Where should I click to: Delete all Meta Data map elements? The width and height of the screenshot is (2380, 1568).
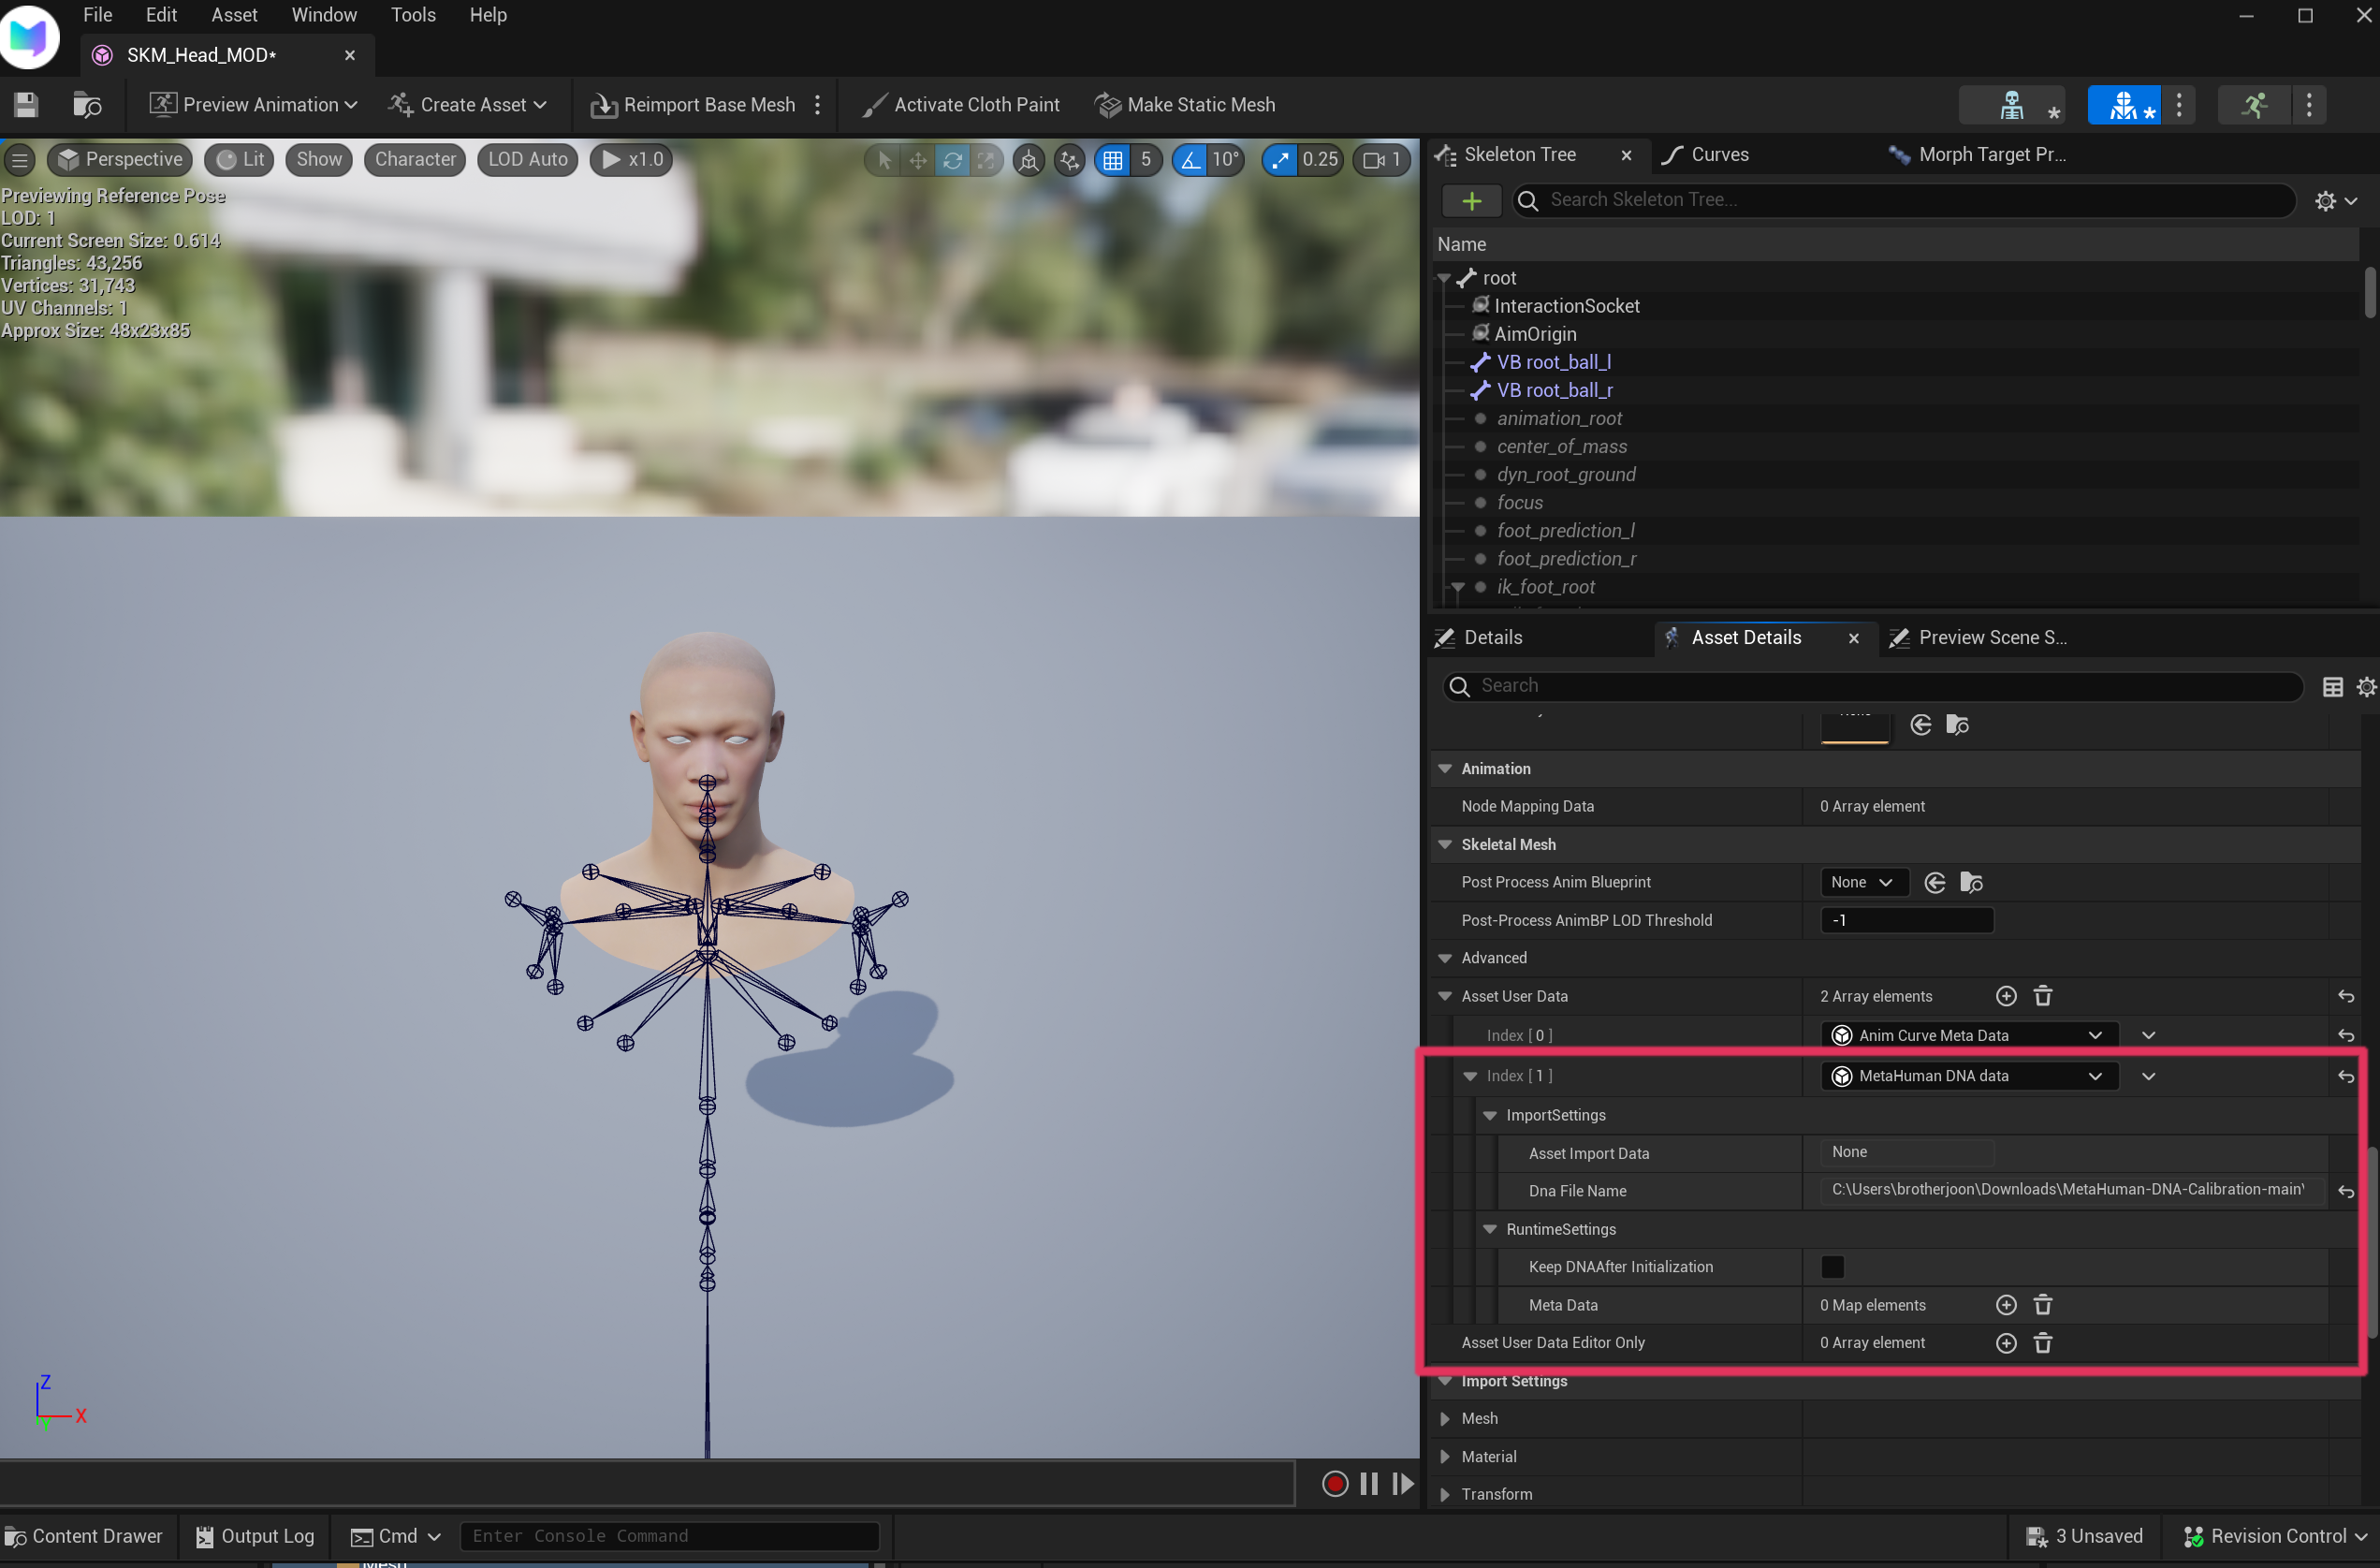(x=2043, y=1305)
